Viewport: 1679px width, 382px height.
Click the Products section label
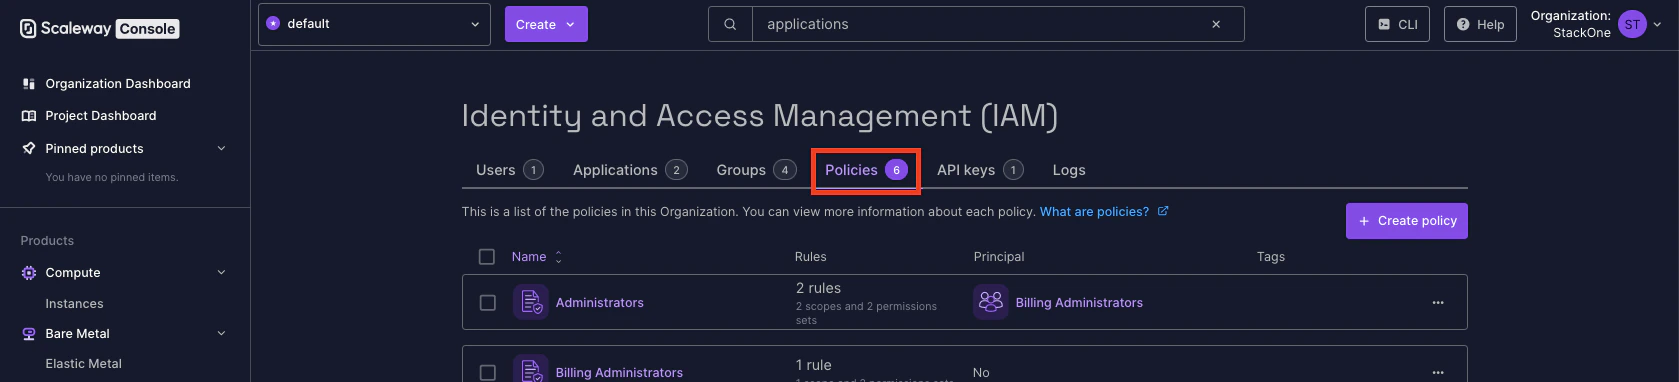click(x=47, y=241)
